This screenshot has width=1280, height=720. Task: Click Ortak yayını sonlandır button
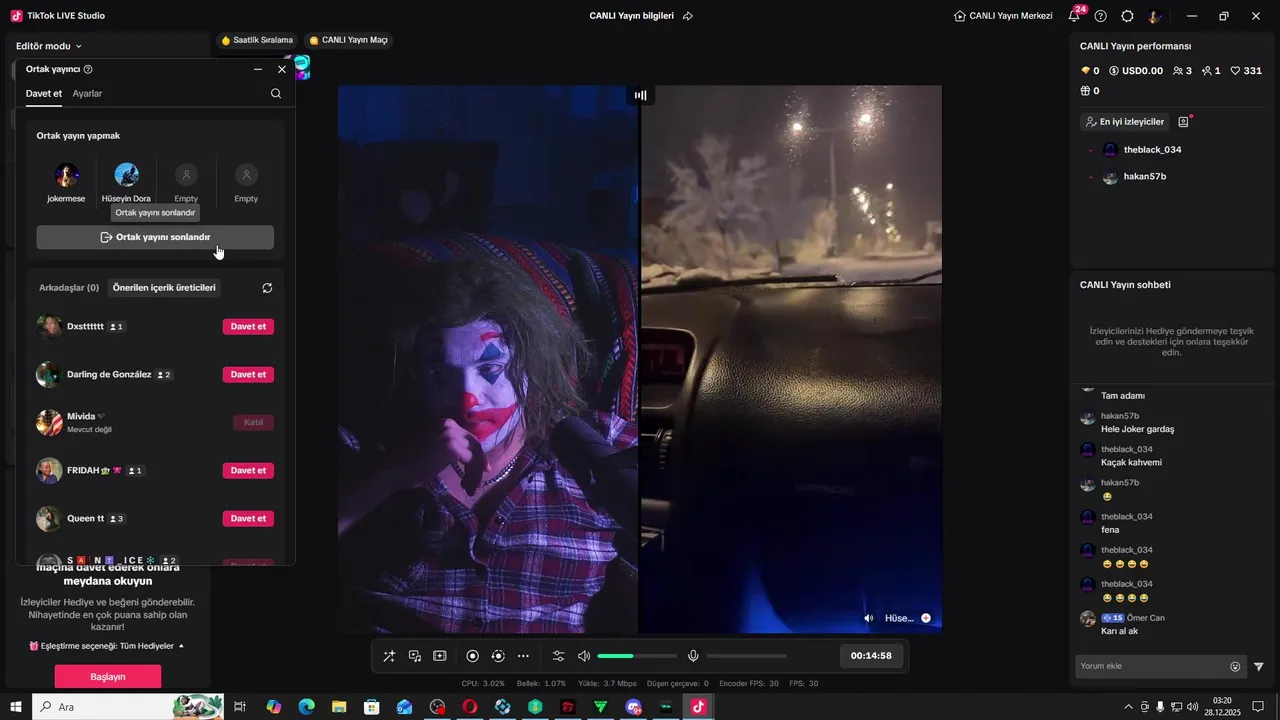pos(155,237)
